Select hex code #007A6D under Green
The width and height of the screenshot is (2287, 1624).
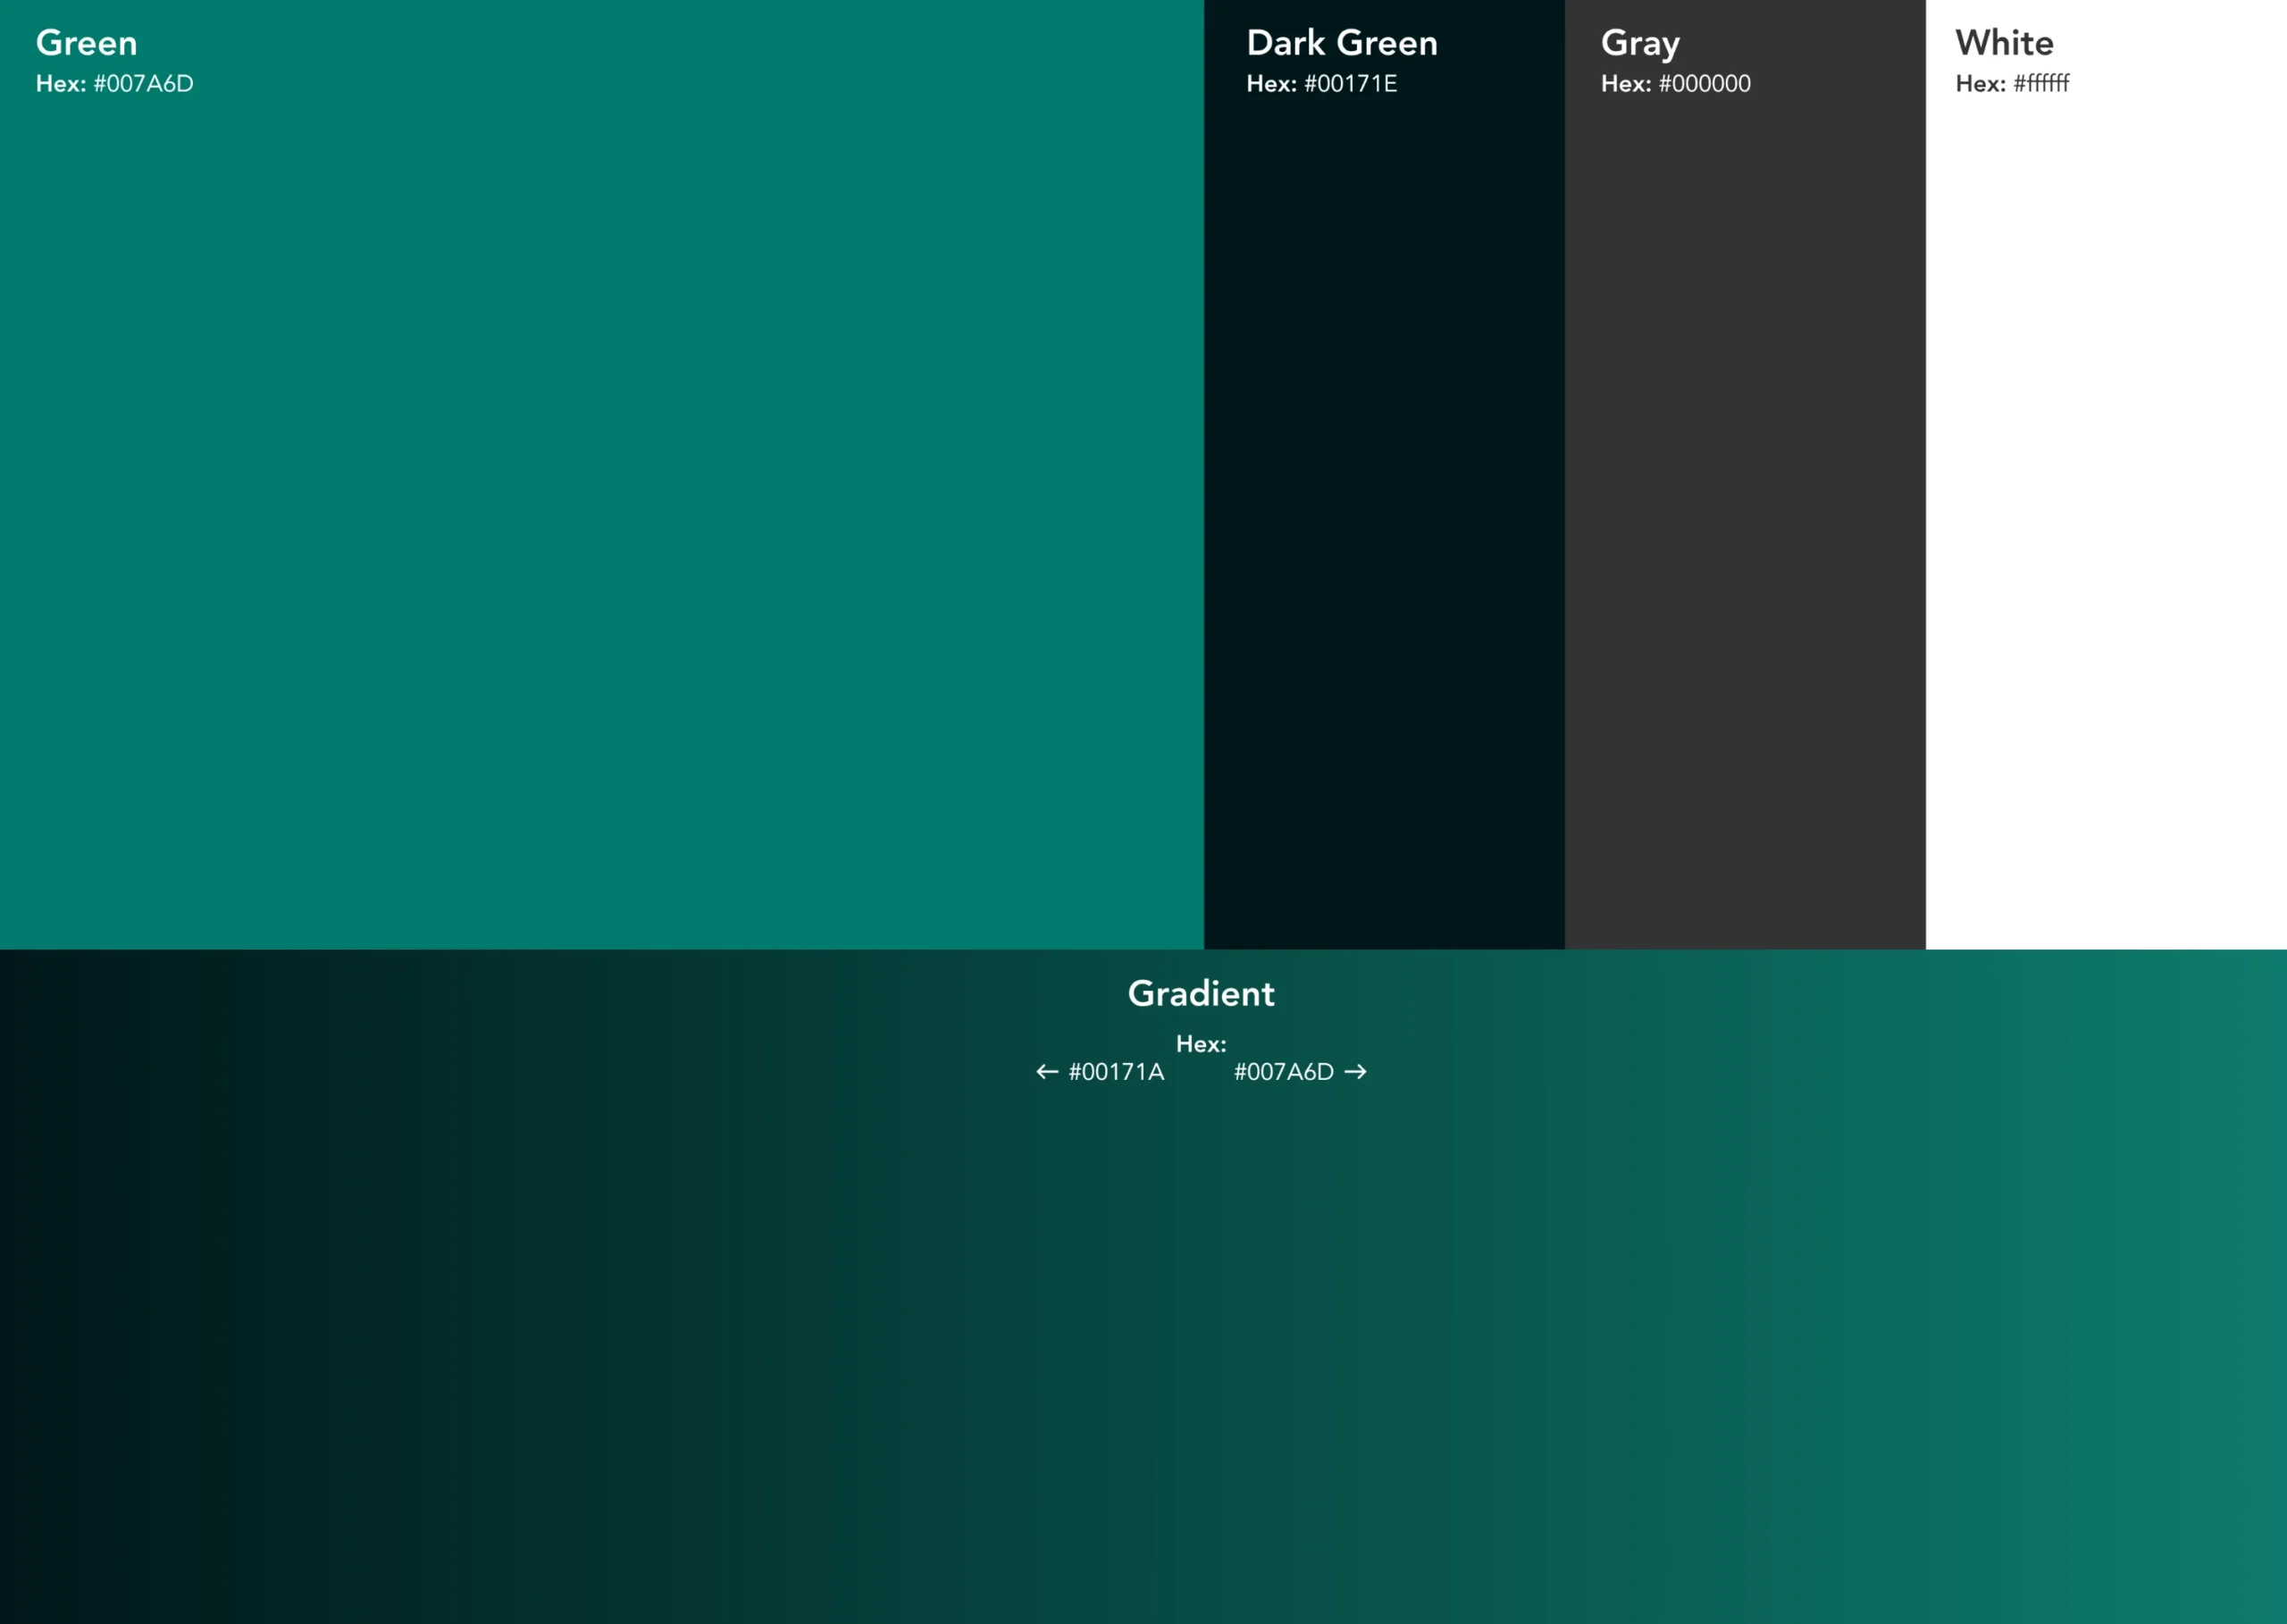[143, 84]
